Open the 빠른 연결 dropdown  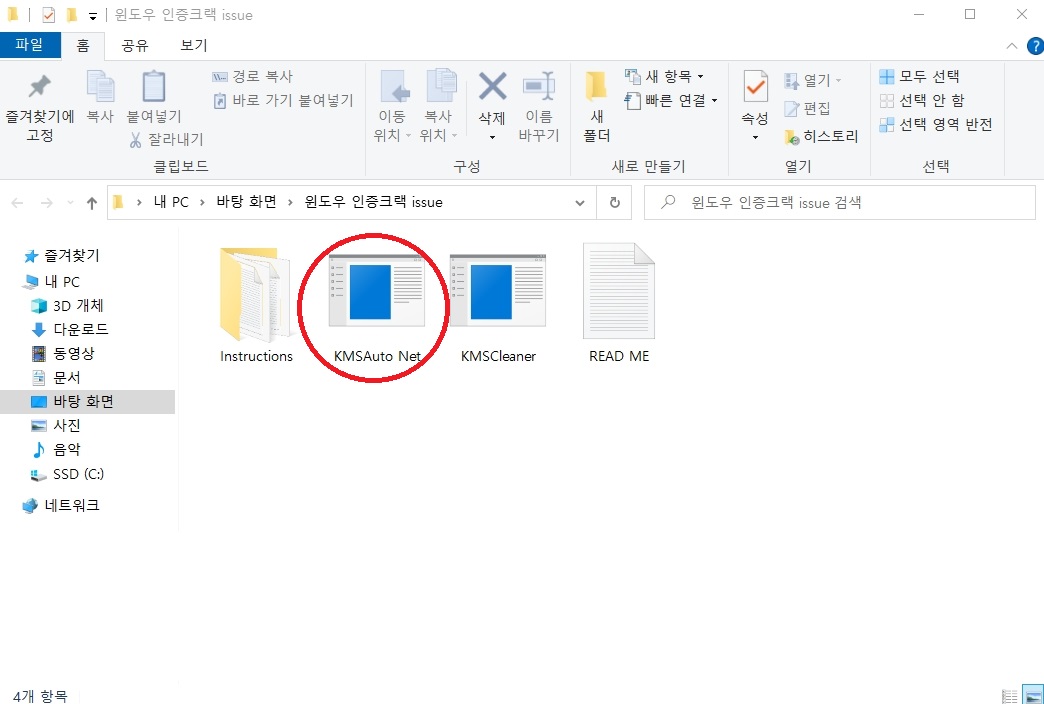[715, 99]
